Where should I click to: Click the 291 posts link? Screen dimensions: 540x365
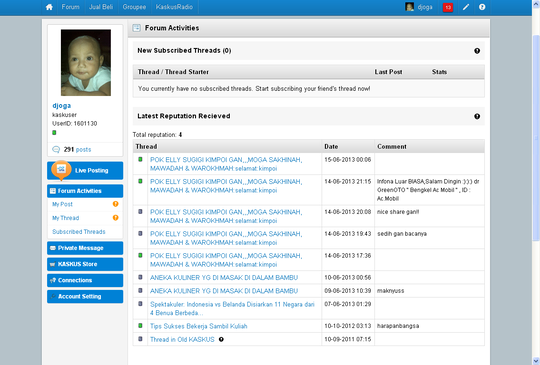(x=77, y=149)
